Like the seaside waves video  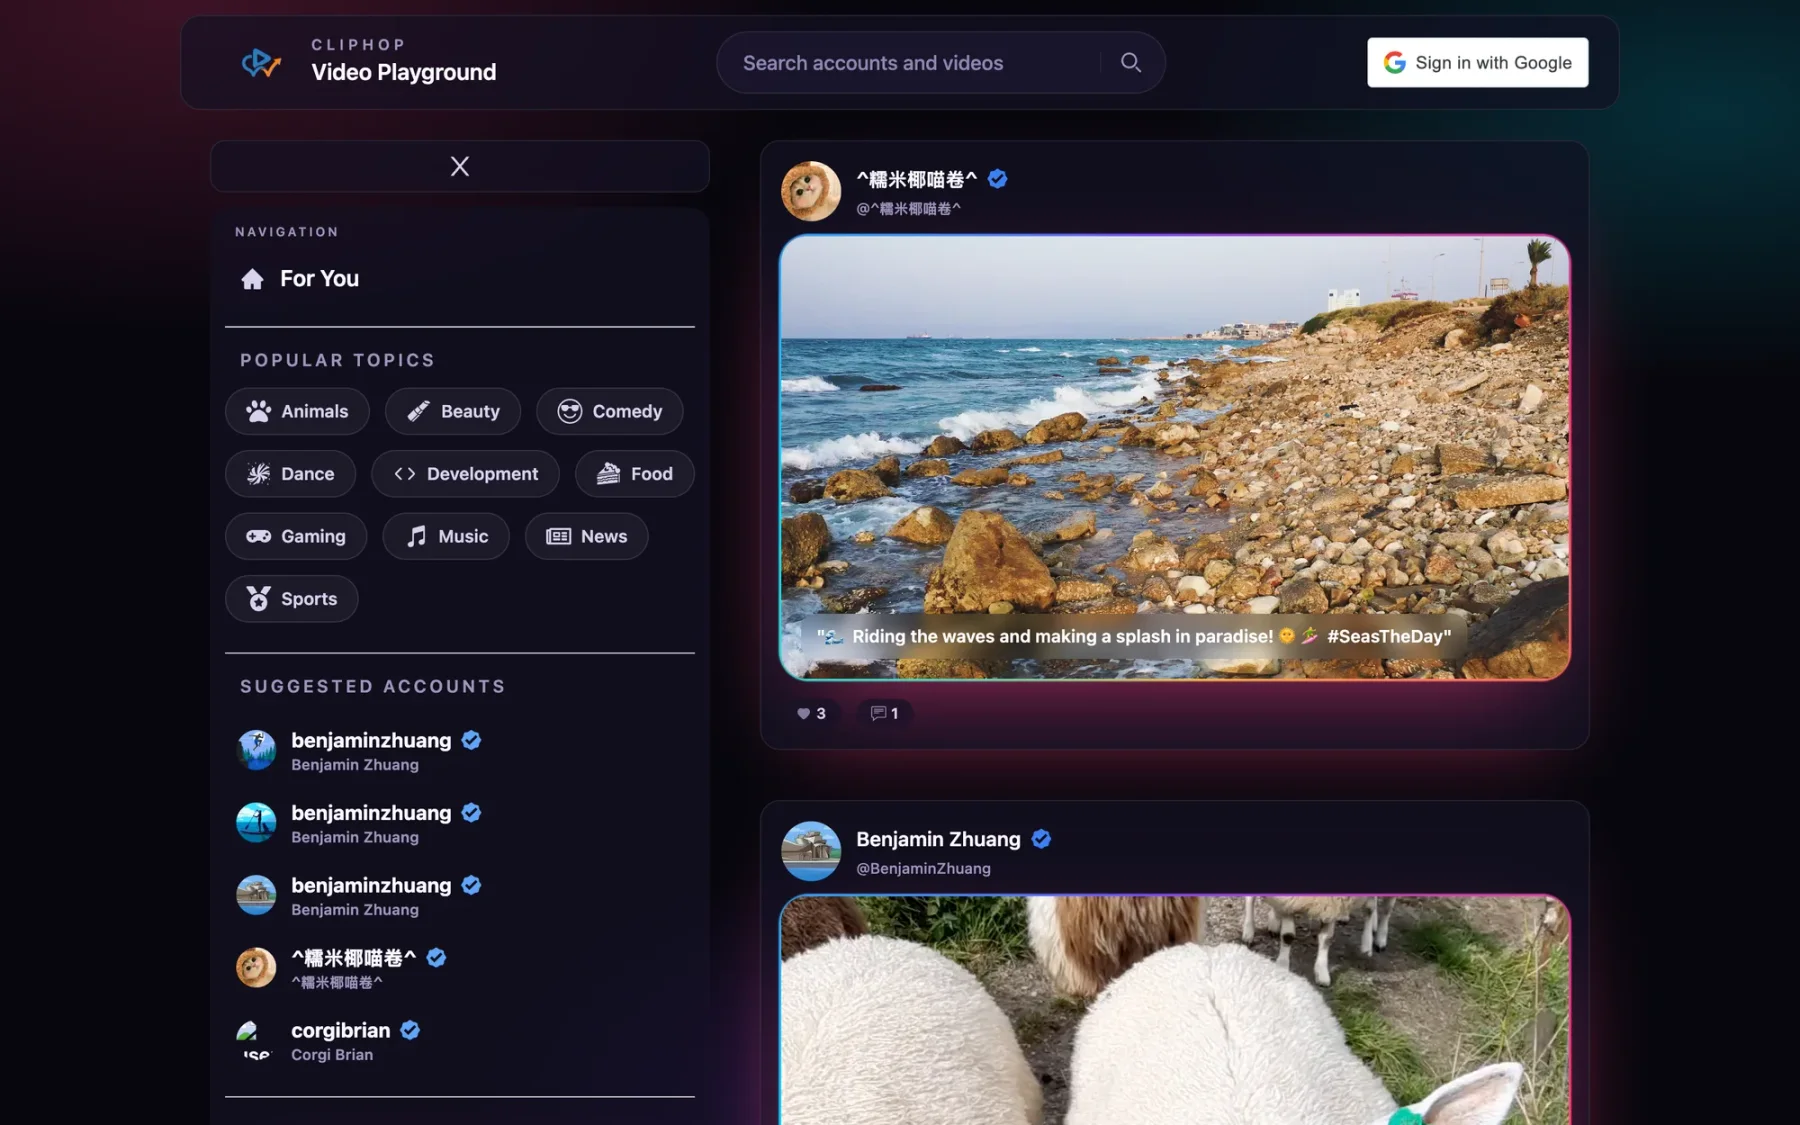(x=811, y=713)
